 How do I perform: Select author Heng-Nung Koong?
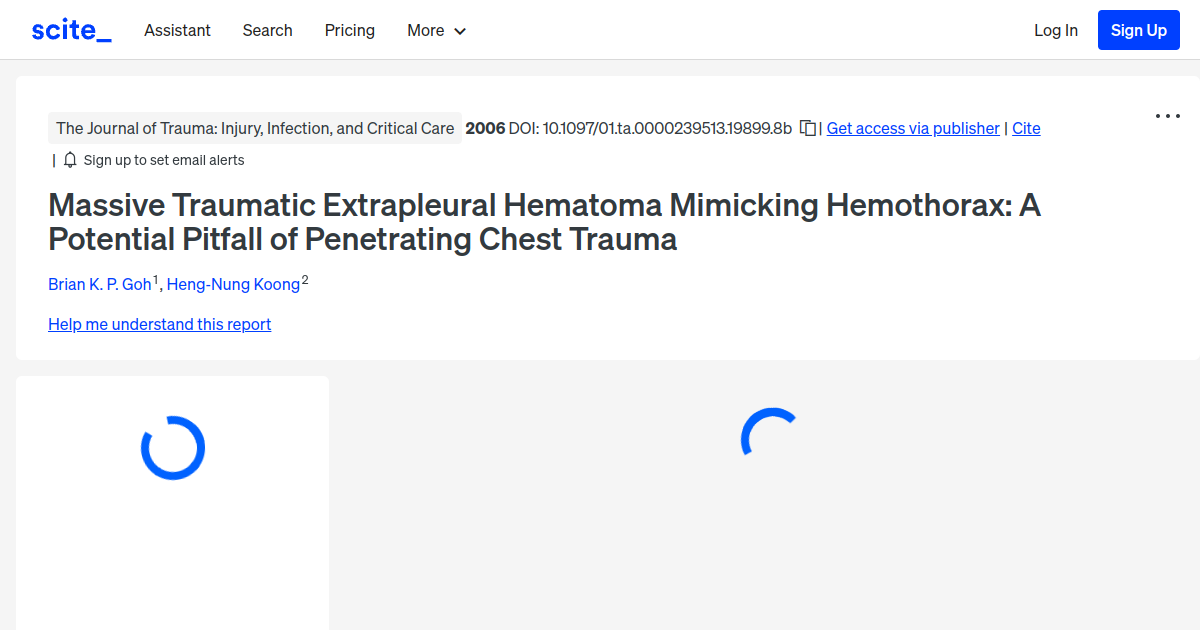[x=232, y=284]
